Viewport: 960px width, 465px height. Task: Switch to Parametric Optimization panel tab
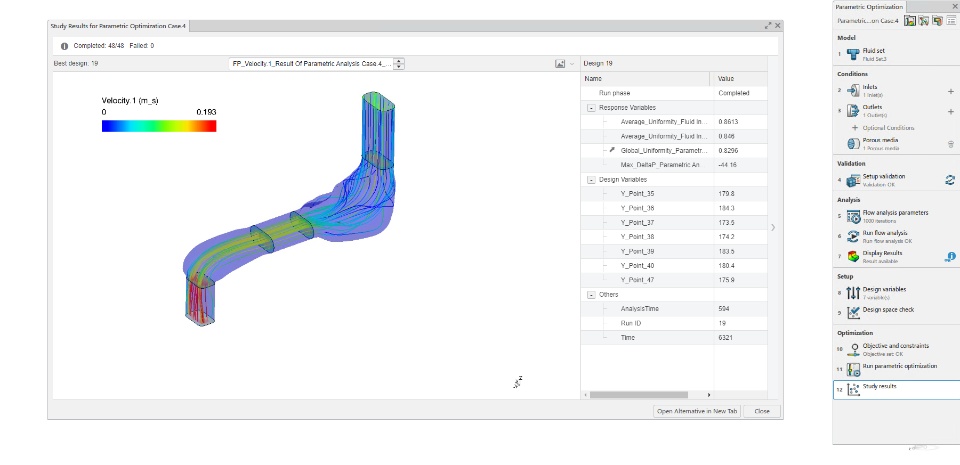click(x=869, y=7)
